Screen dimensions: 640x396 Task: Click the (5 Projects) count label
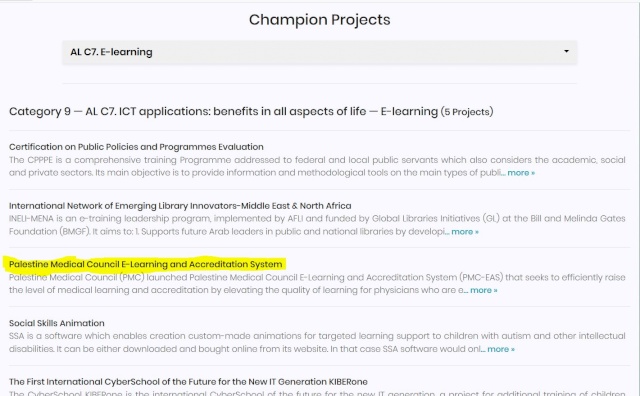467,112
